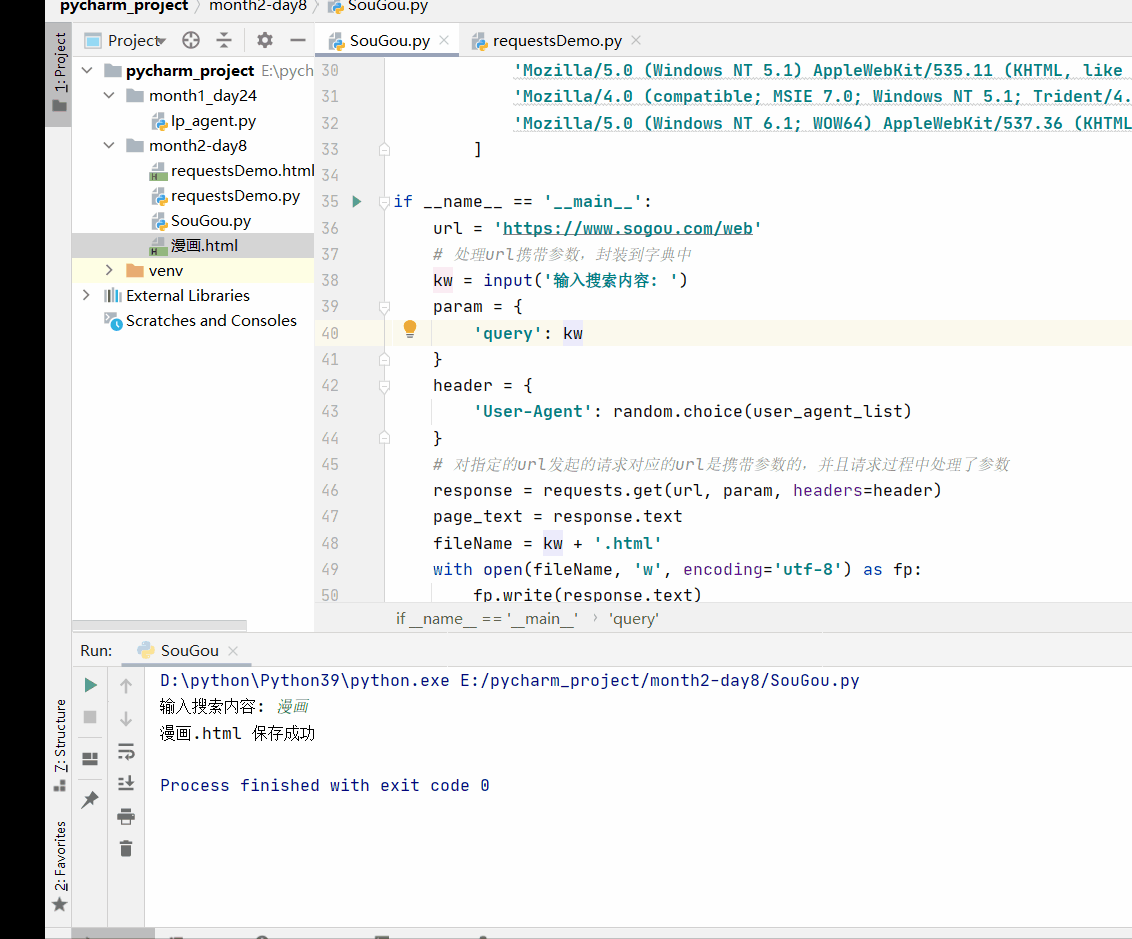Select 漫画.html file in project tree
The height and width of the screenshot is (939, 1132).
(x=193, y=245)
